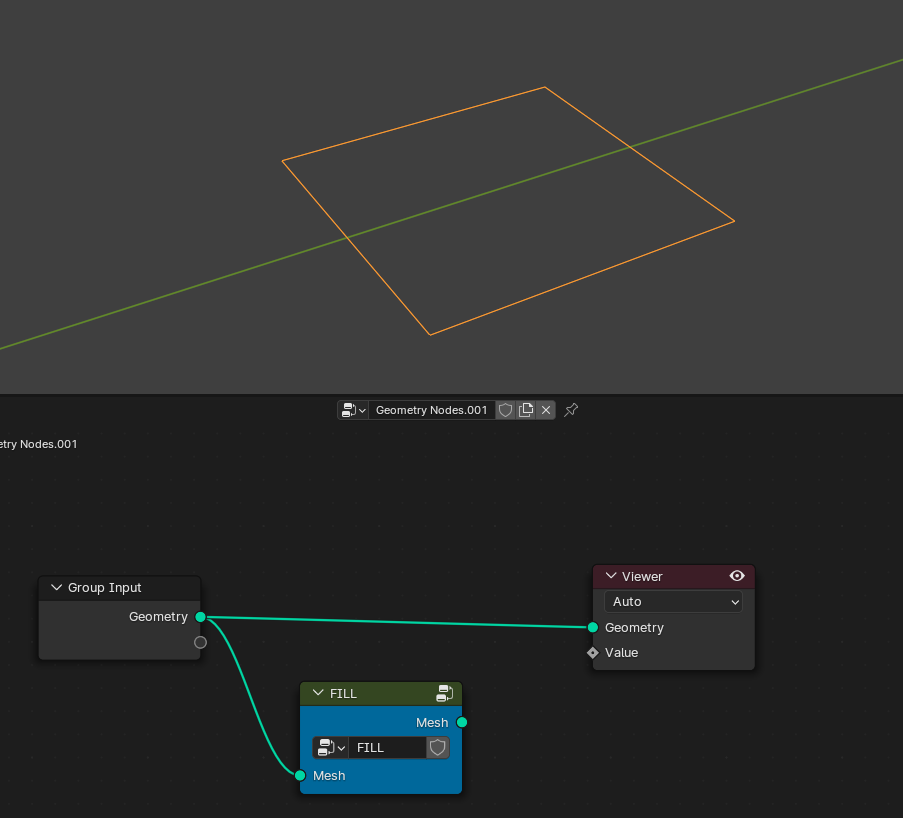903x818 pixels.
Task: Click FILL node Mesh output socket
Action: point(462,722)
